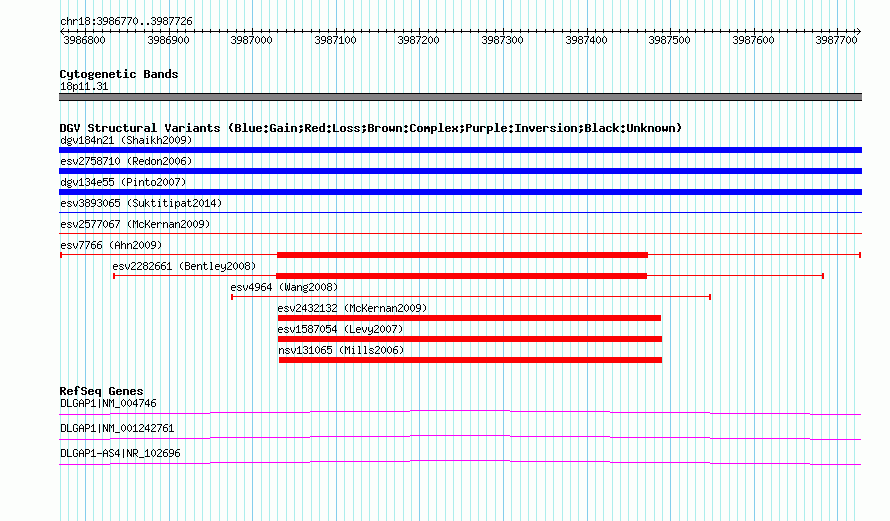This screenshot has width=890, height=521.
Task: Select the magenta DLGAP1|NM_004746 intron line
Action: pyautogui.click(x=460, y=412)
